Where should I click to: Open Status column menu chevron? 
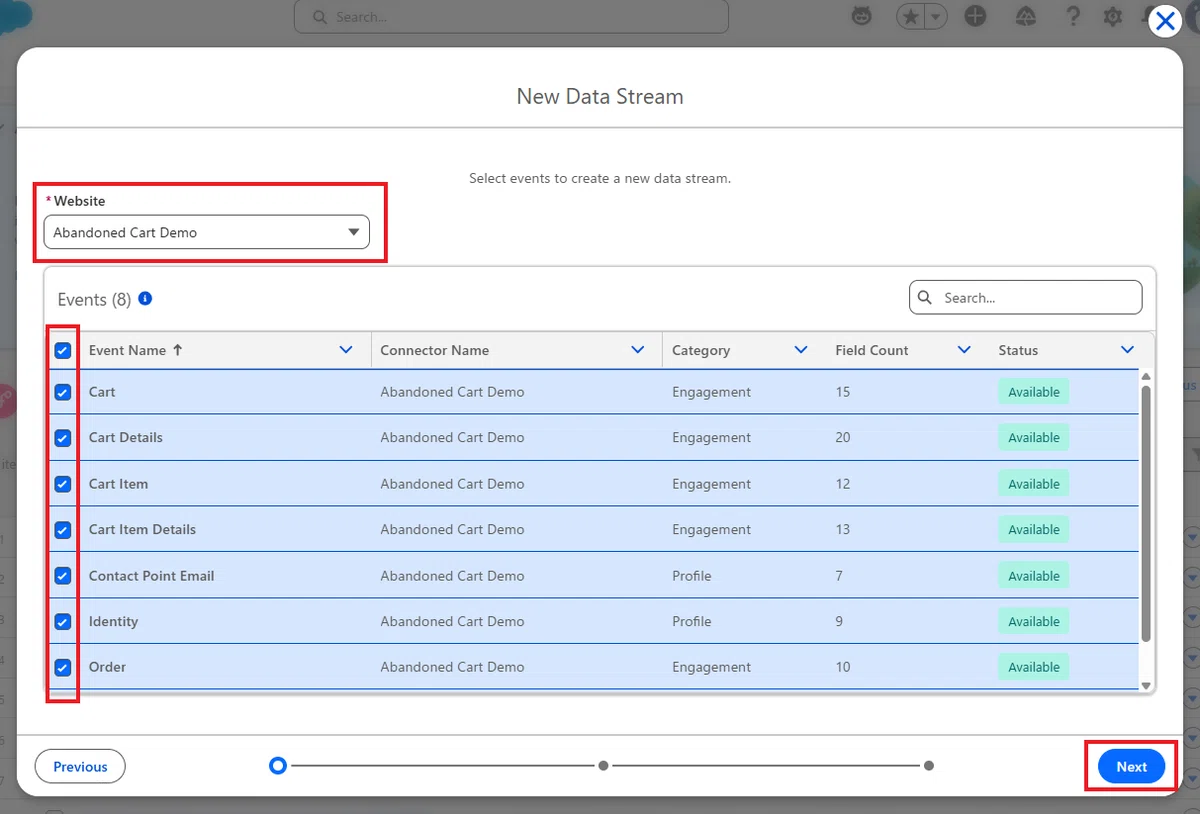[x=1128, y=350]
